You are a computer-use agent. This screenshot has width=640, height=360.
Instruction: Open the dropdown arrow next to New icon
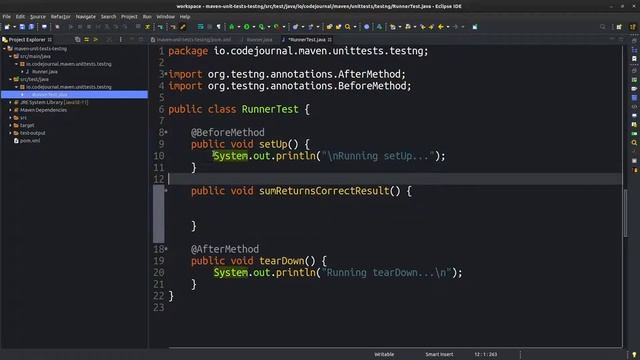click(x=14, y=27)
